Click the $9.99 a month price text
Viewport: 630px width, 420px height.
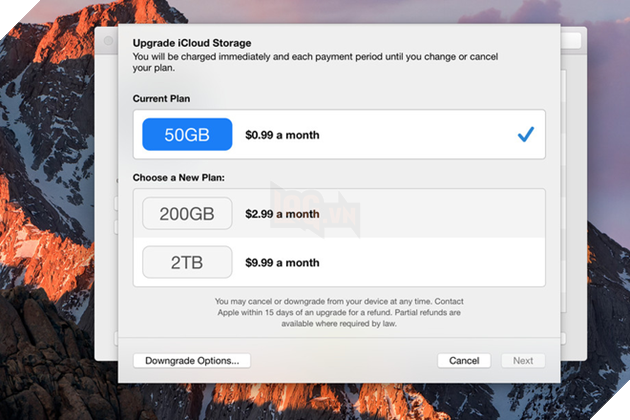282,262
